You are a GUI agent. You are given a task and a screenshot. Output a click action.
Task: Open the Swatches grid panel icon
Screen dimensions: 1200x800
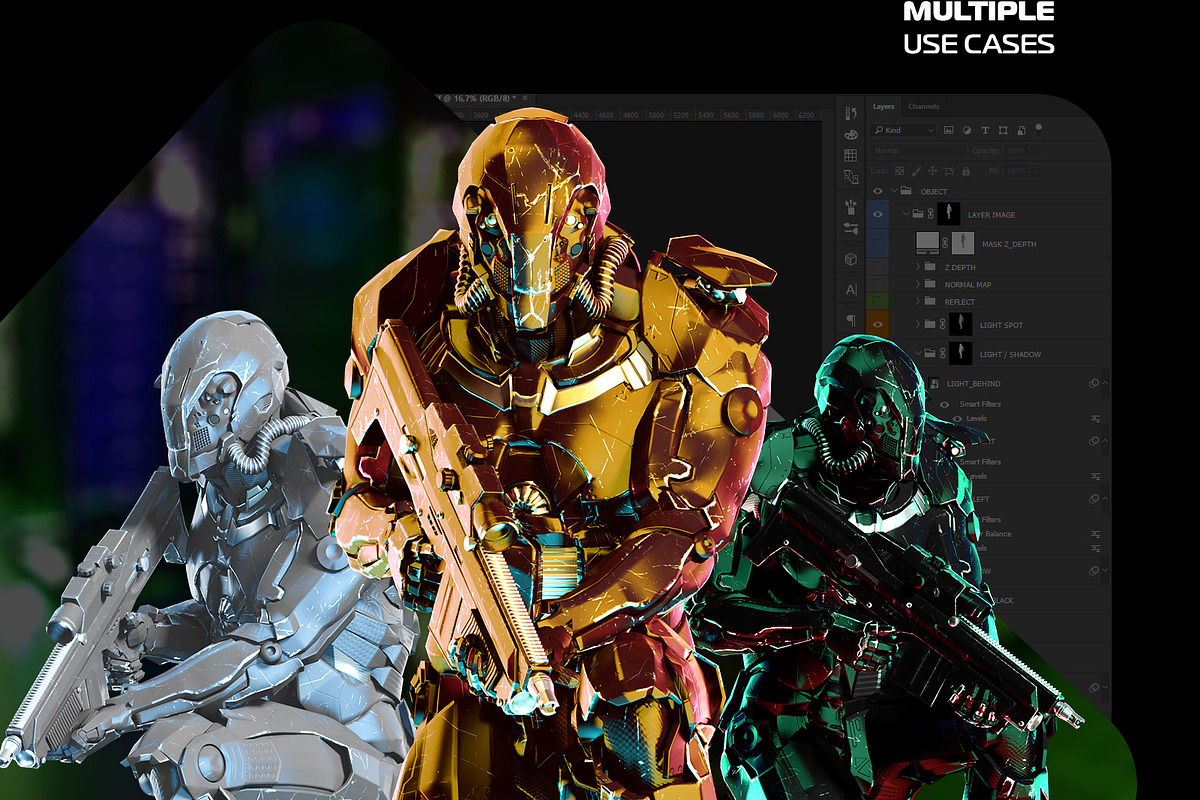851,155
